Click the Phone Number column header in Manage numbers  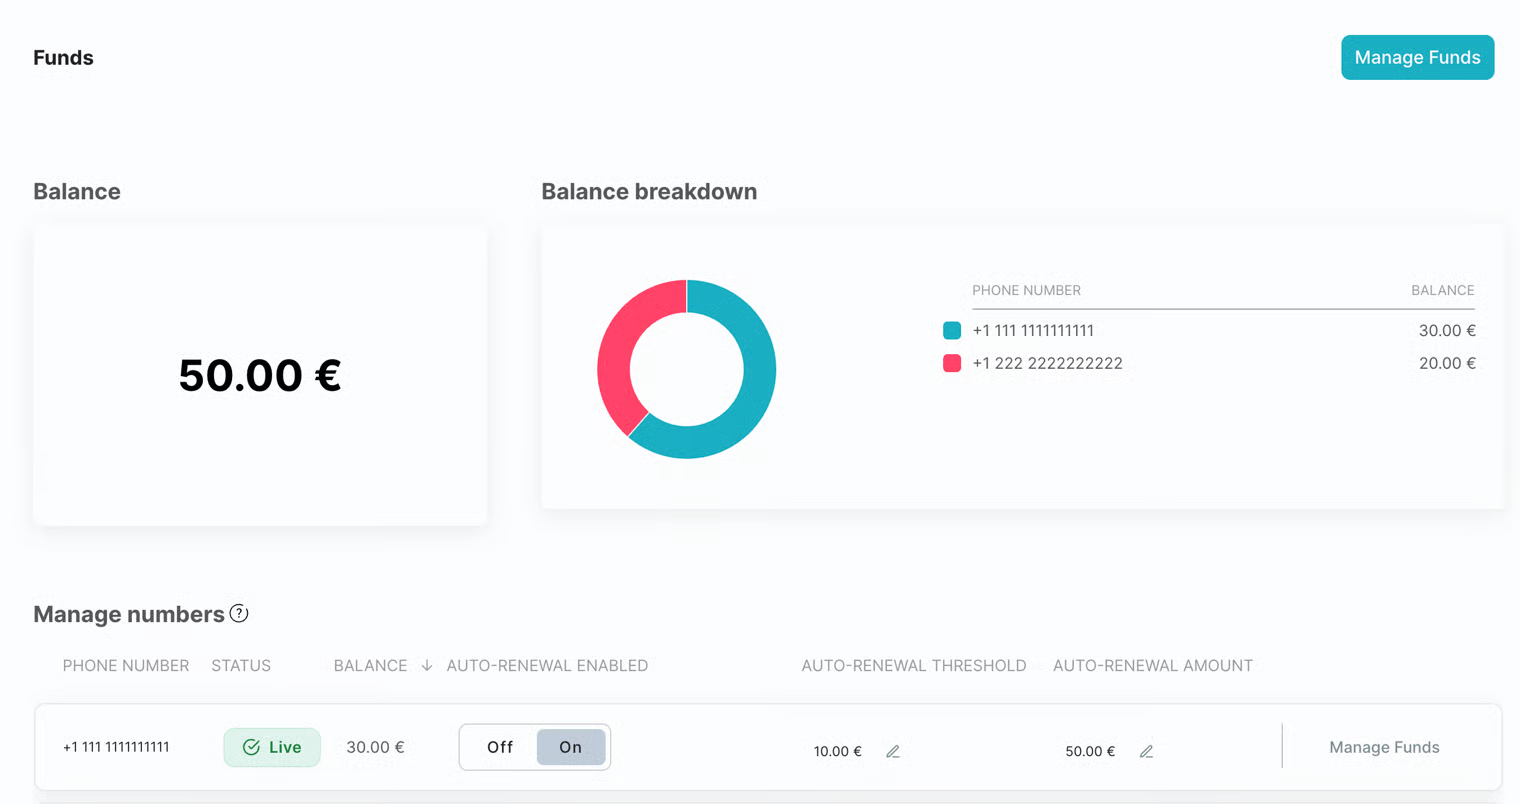(x=126, y=666)
